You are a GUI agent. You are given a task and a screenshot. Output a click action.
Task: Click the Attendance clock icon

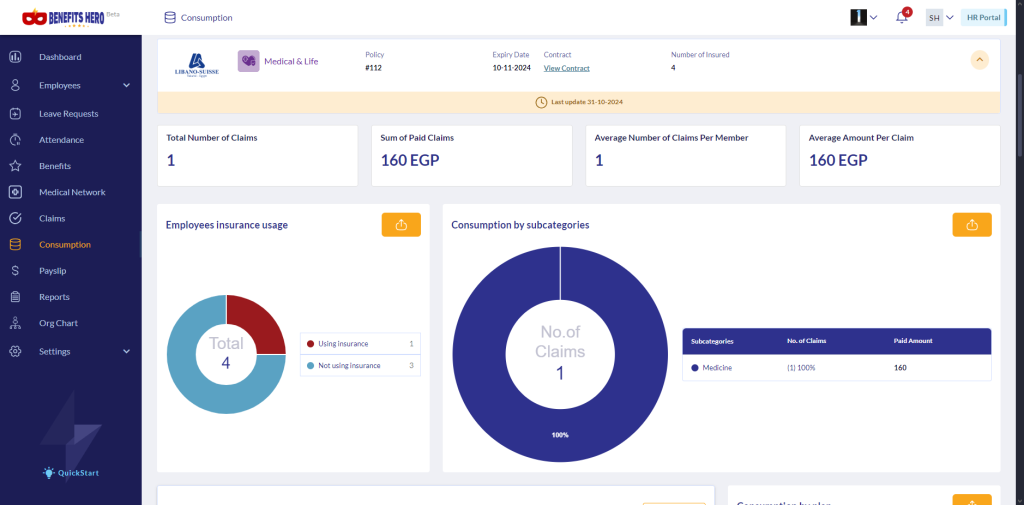16,140
